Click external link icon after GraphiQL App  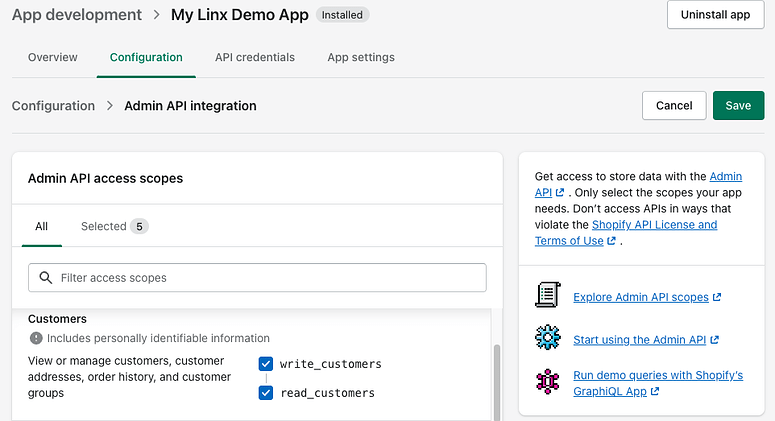tap(655, 391)
